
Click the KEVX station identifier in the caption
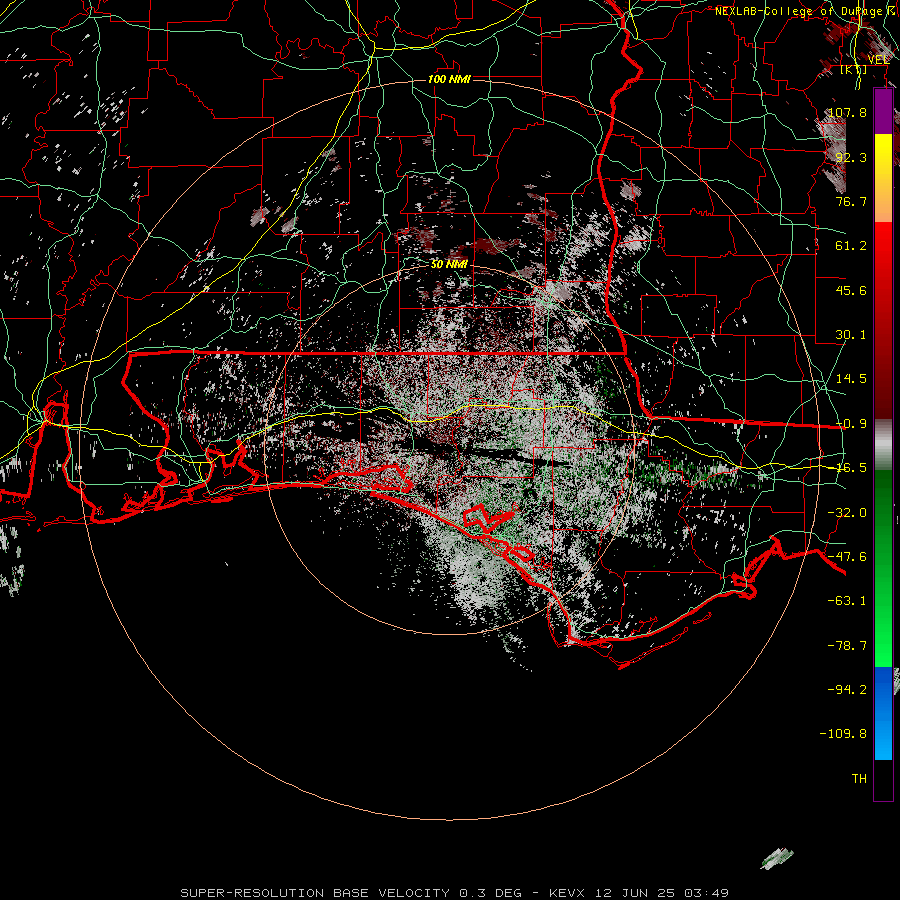pyautogui.click(x=567, y=893)
